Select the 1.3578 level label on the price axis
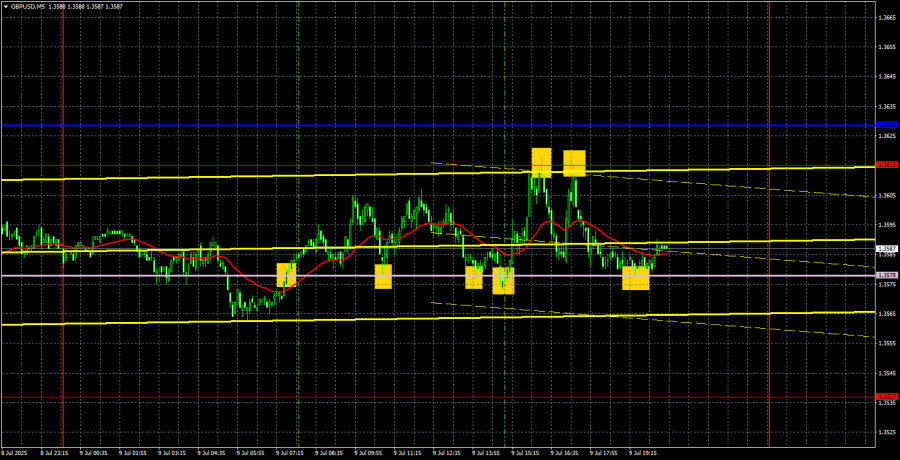 886,275
